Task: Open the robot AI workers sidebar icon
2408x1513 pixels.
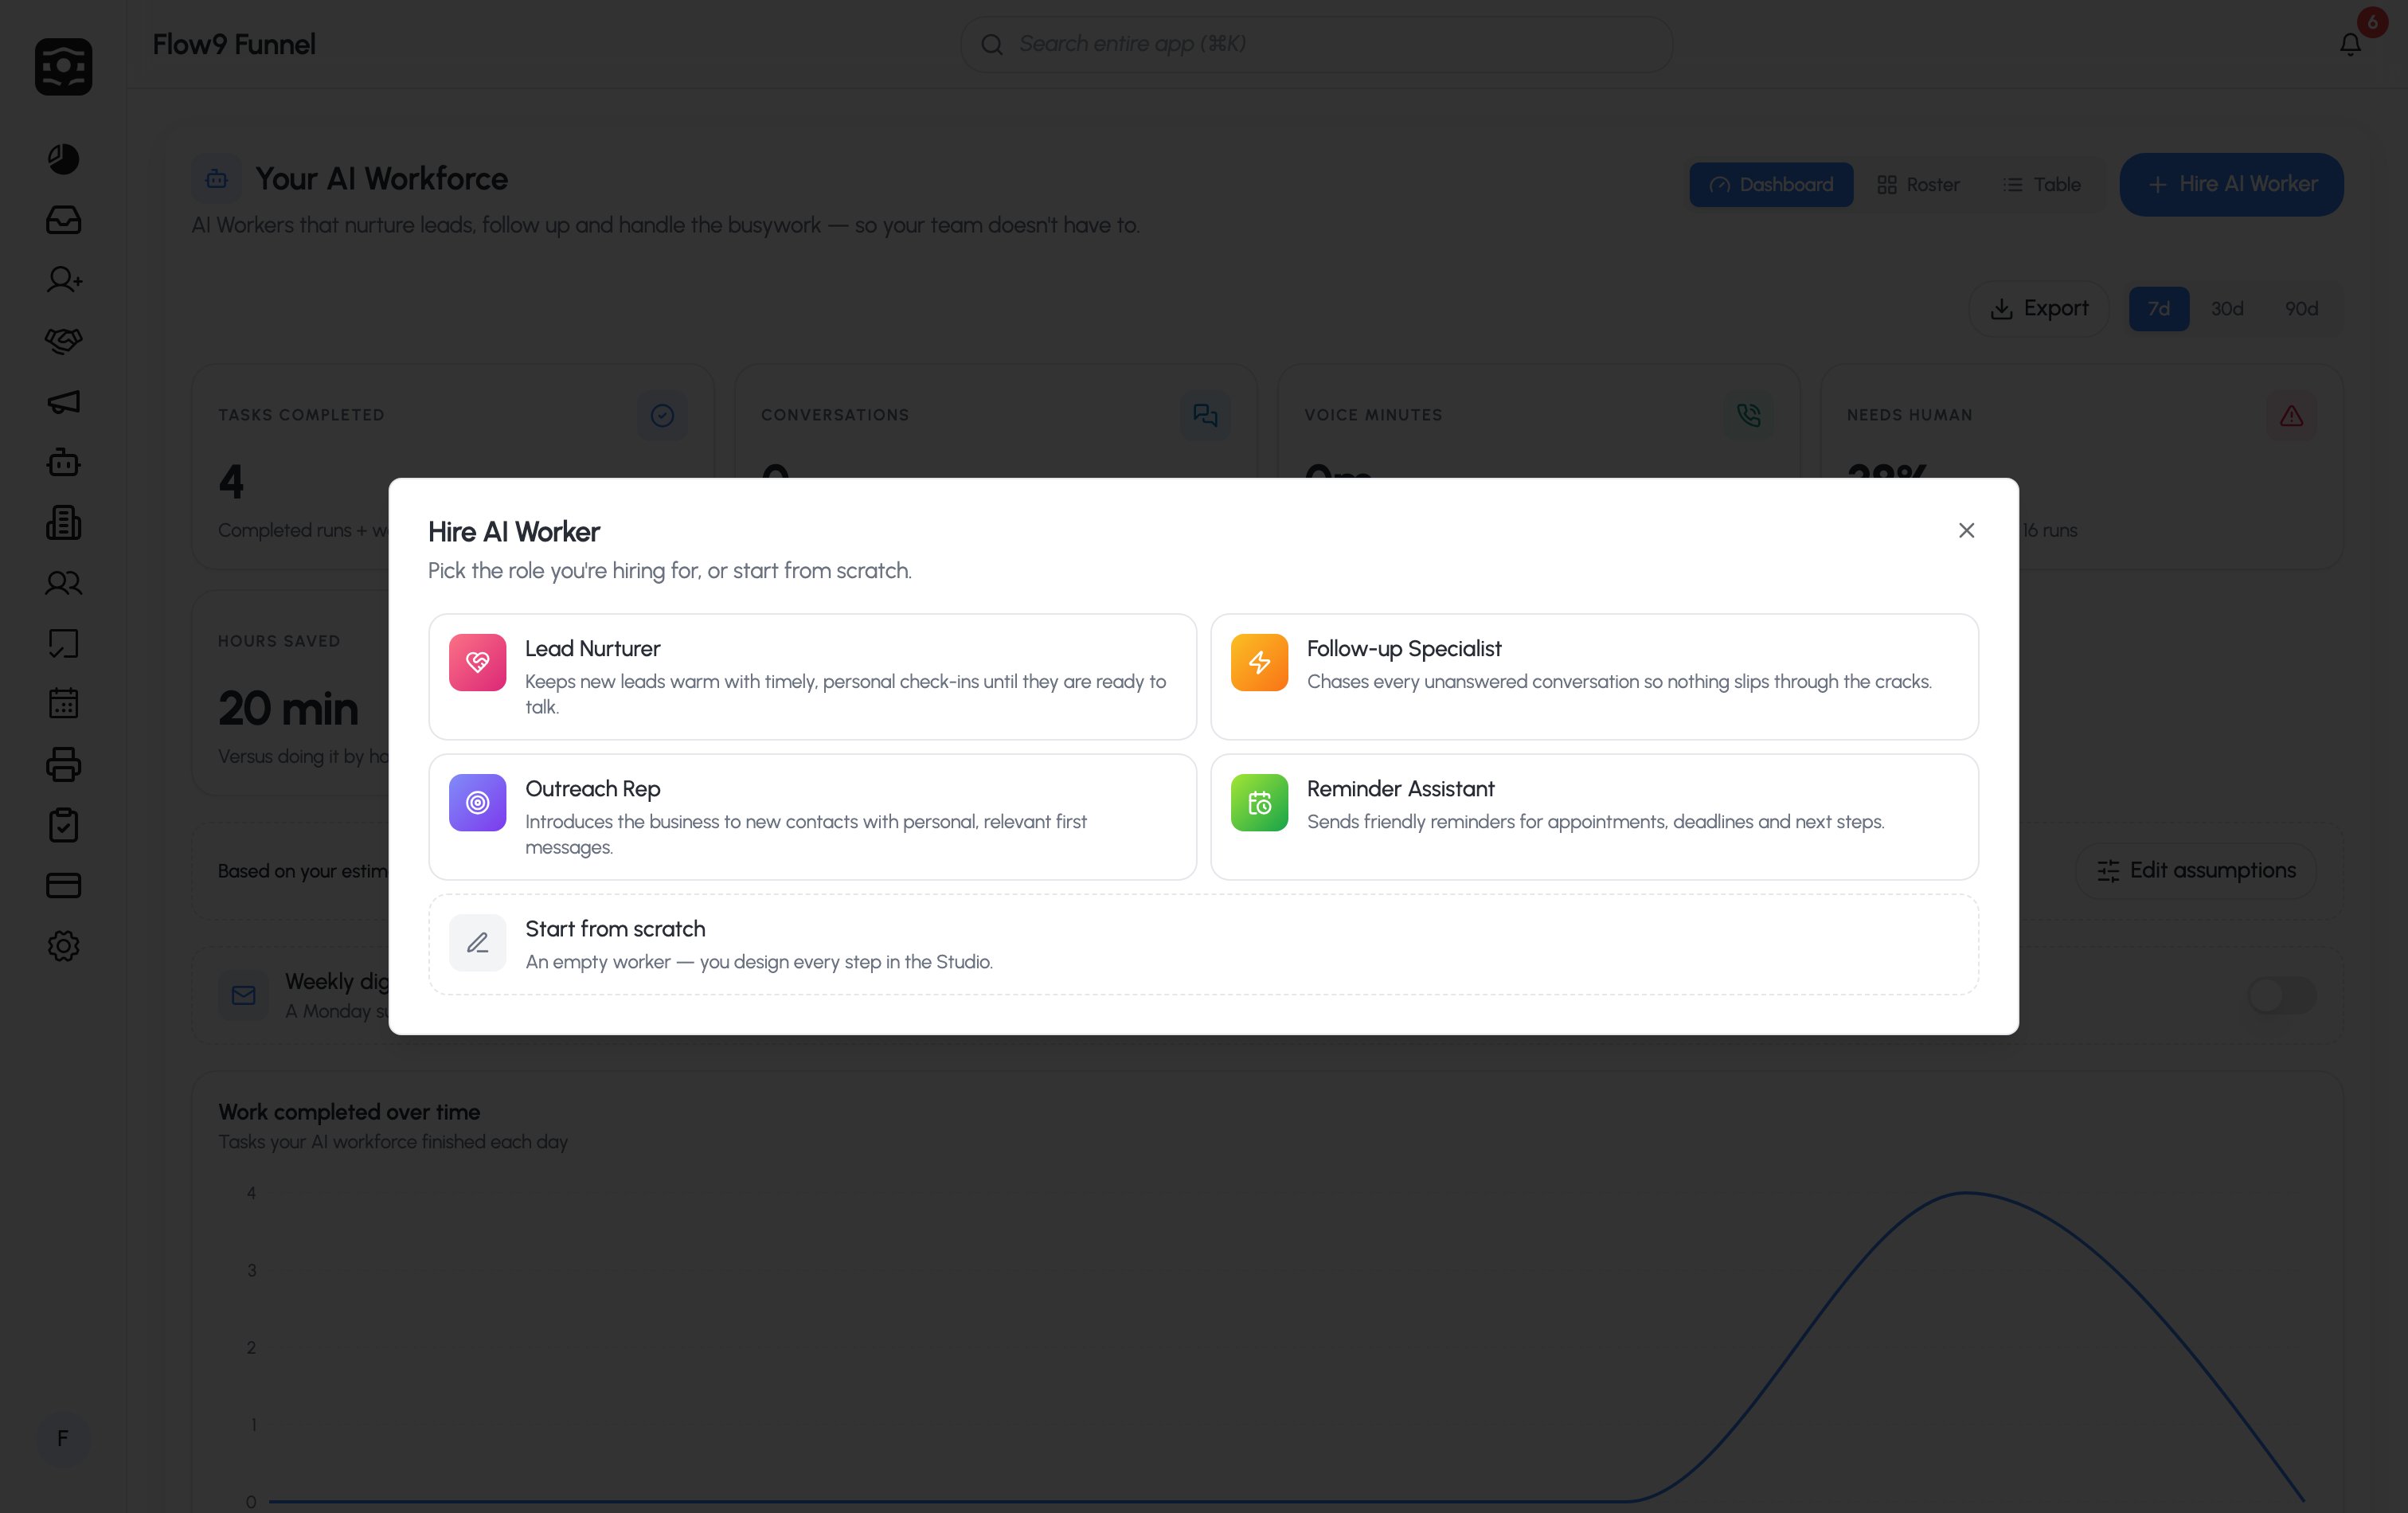Action: click(63, 462)
